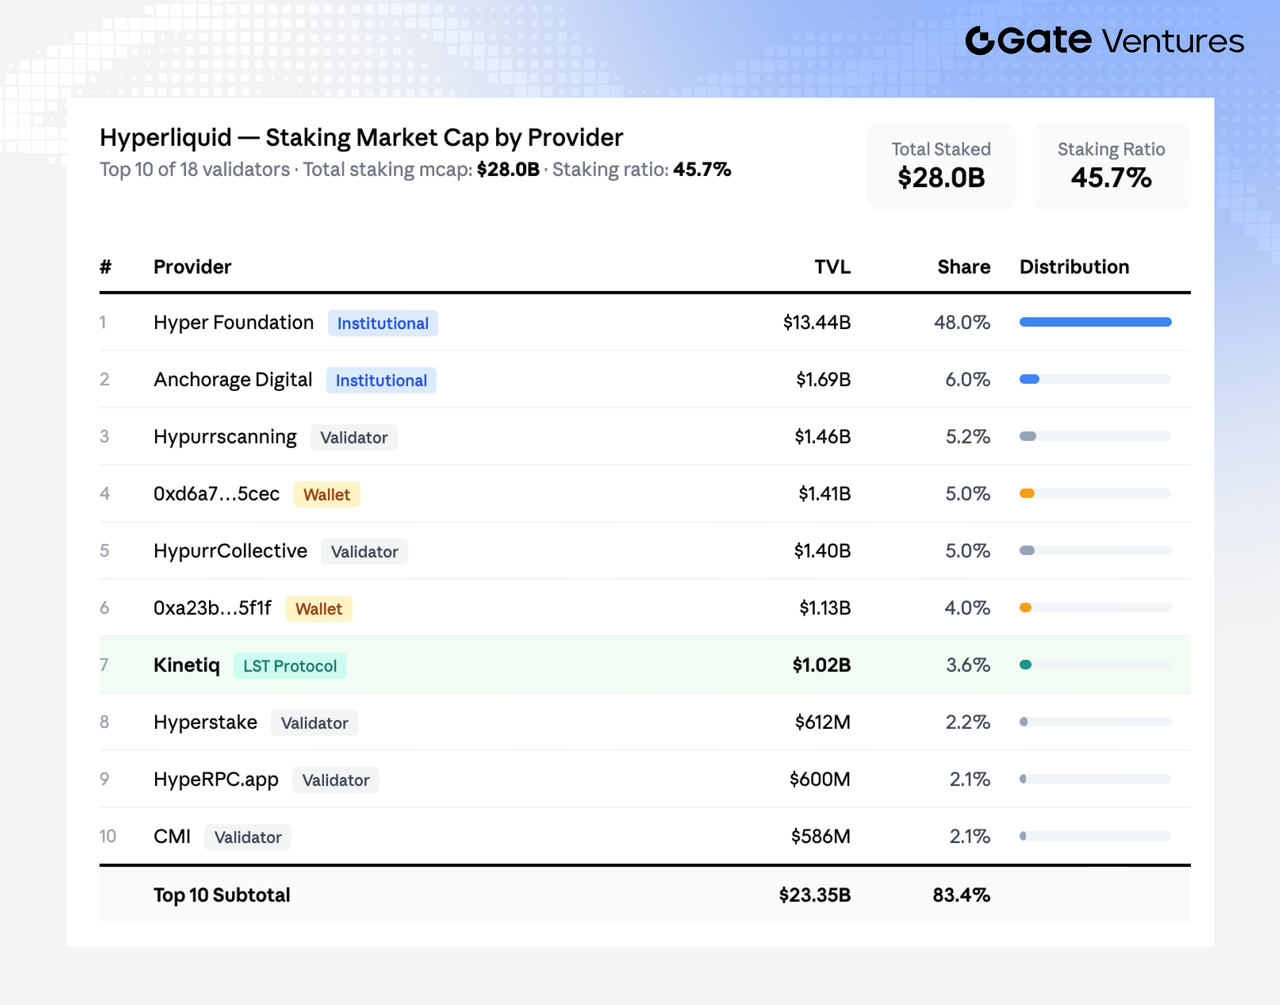Click the Hyper Foundation distribution bar
Screen dimensions: 1280x1005
1095,322
